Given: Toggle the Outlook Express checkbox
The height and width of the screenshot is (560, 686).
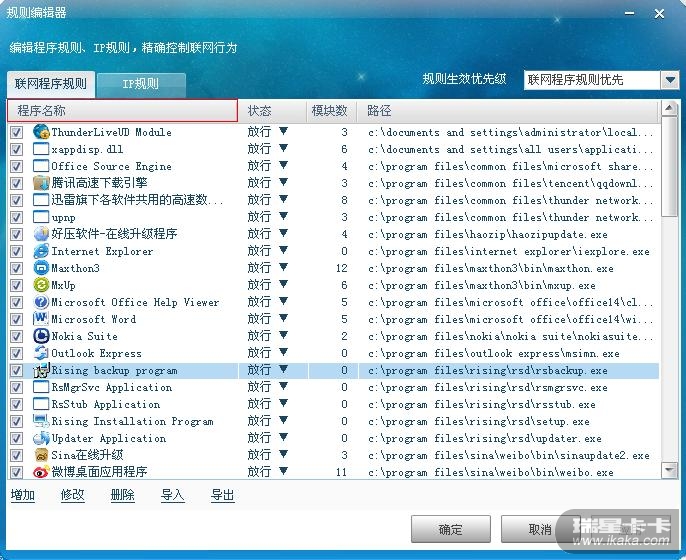Looking at the screenshot, I should pyautogui.click(x=17, y=353).
